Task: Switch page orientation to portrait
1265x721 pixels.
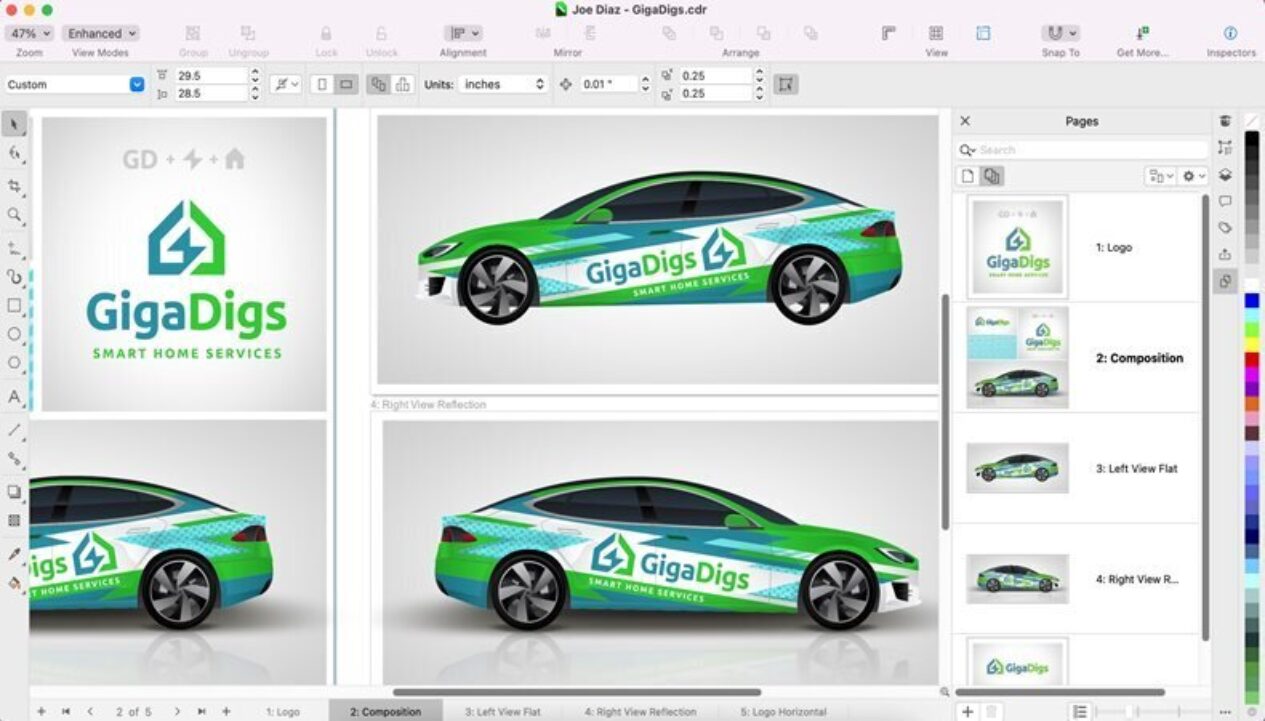Action: click(x=322, y=85)
